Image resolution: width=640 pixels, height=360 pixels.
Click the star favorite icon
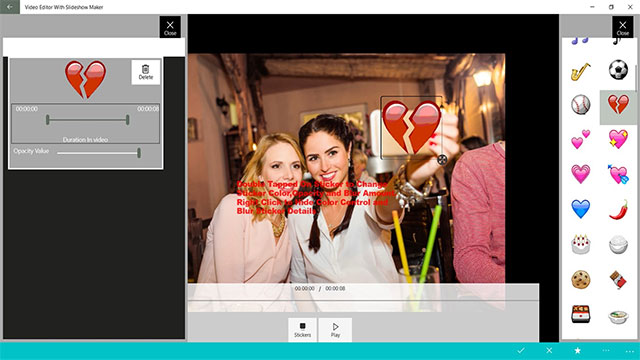(x=578, y=351)
